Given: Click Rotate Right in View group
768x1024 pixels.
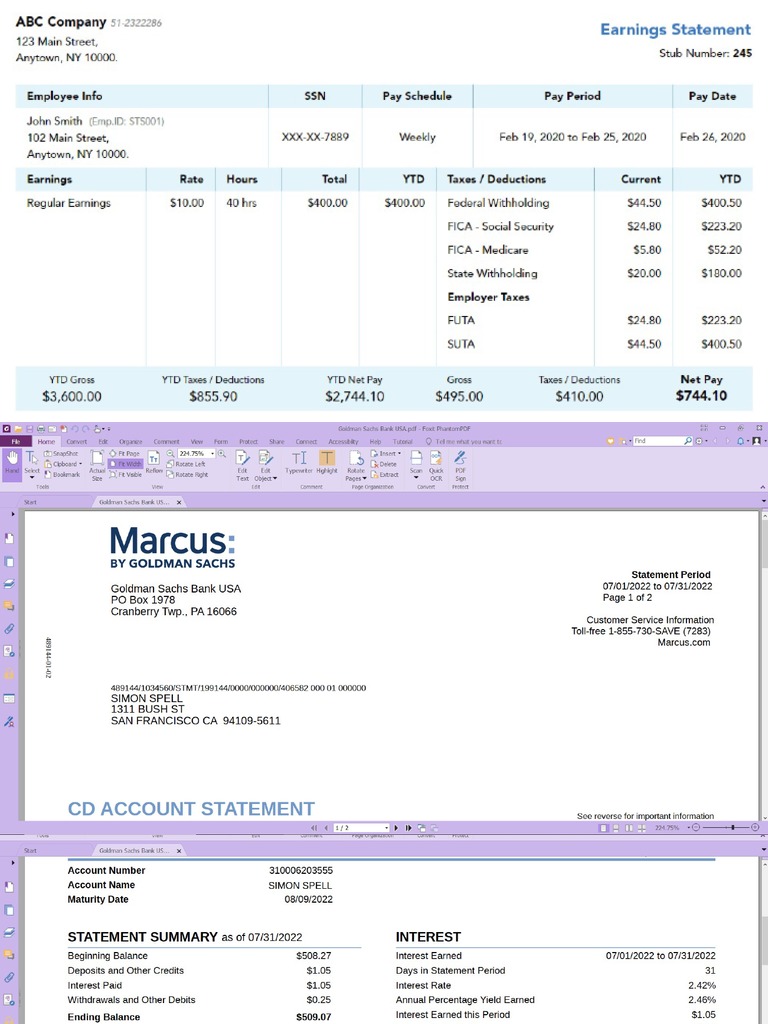Looking at the screenshot, I should coord(187,474).
